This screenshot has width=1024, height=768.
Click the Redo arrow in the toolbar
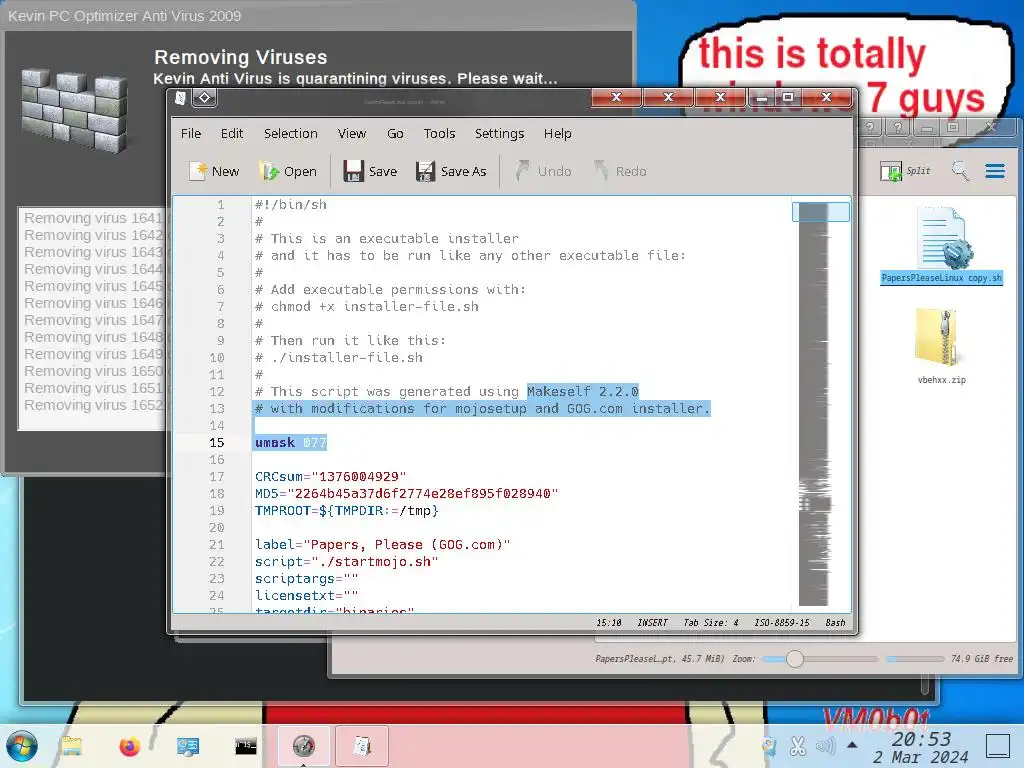pyautogui.click(x=601, y=171)
